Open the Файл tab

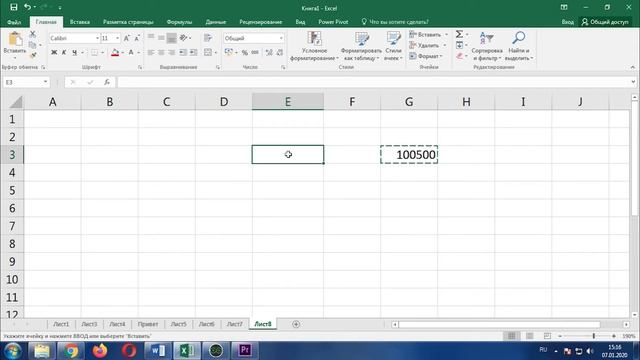click(14, 22)
